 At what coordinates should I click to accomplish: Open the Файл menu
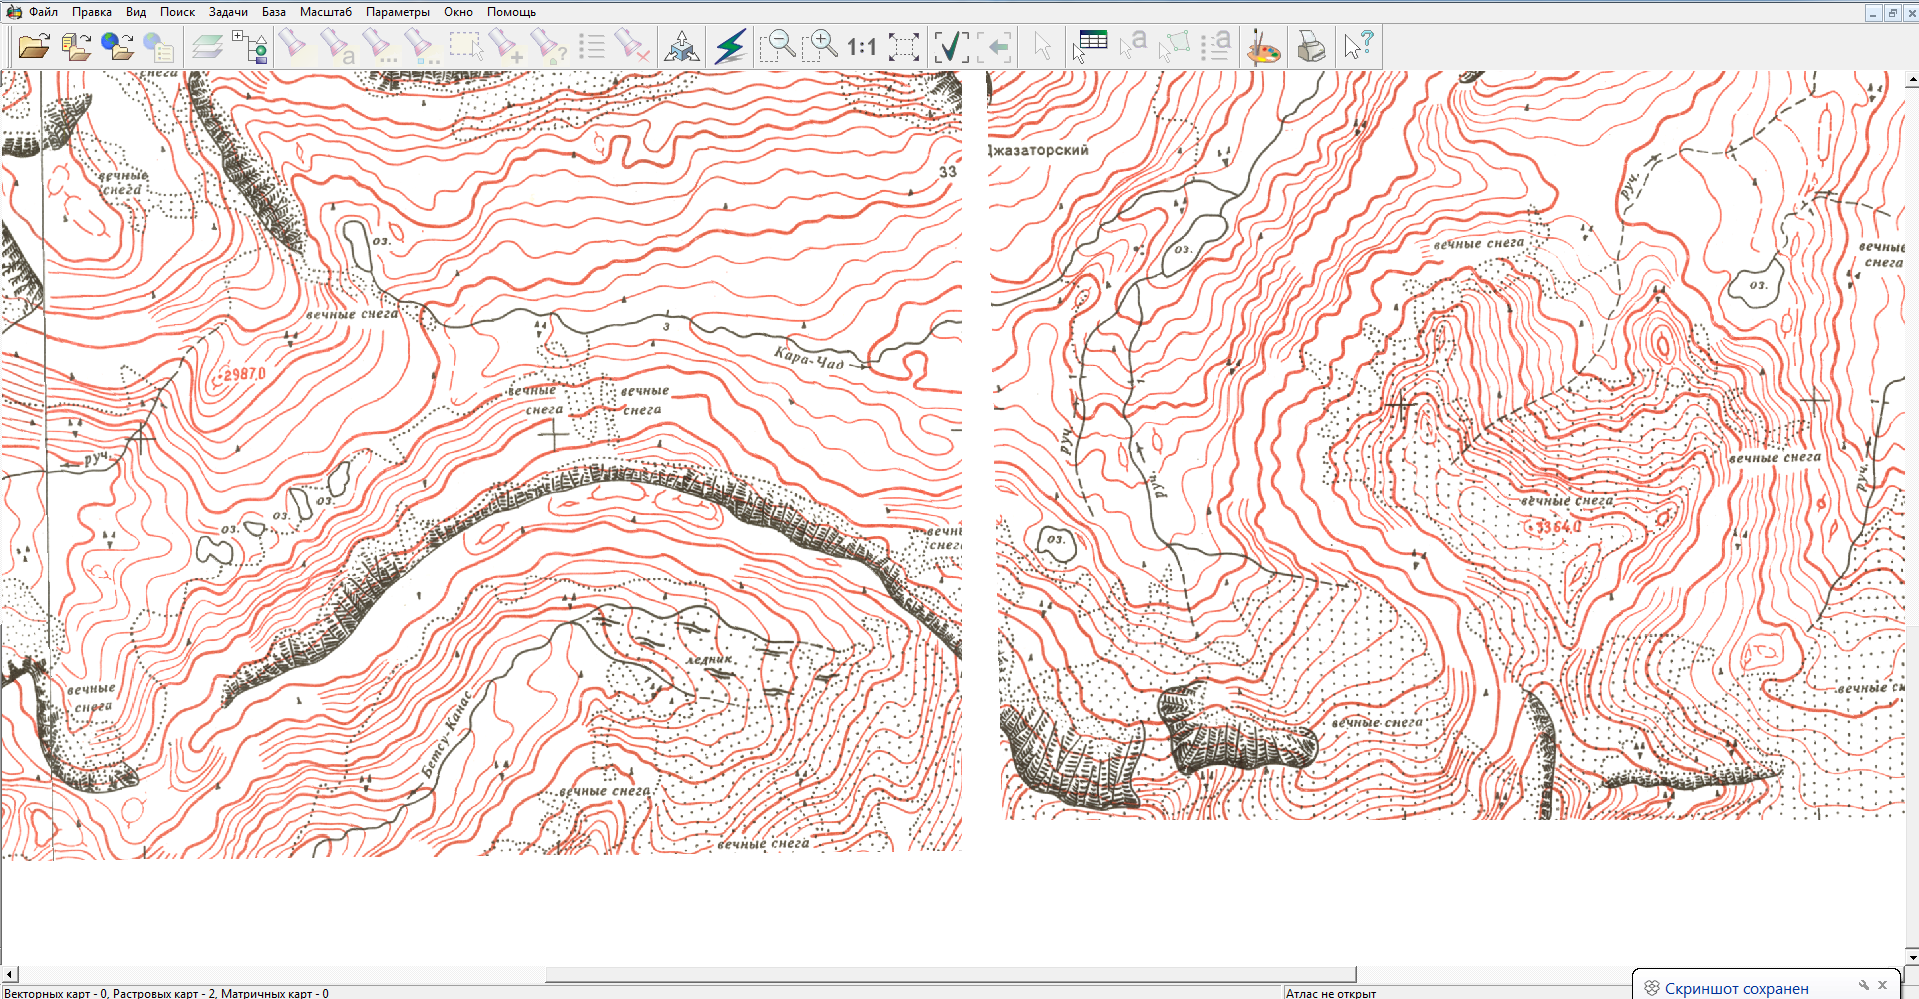[x=43, y=12]
